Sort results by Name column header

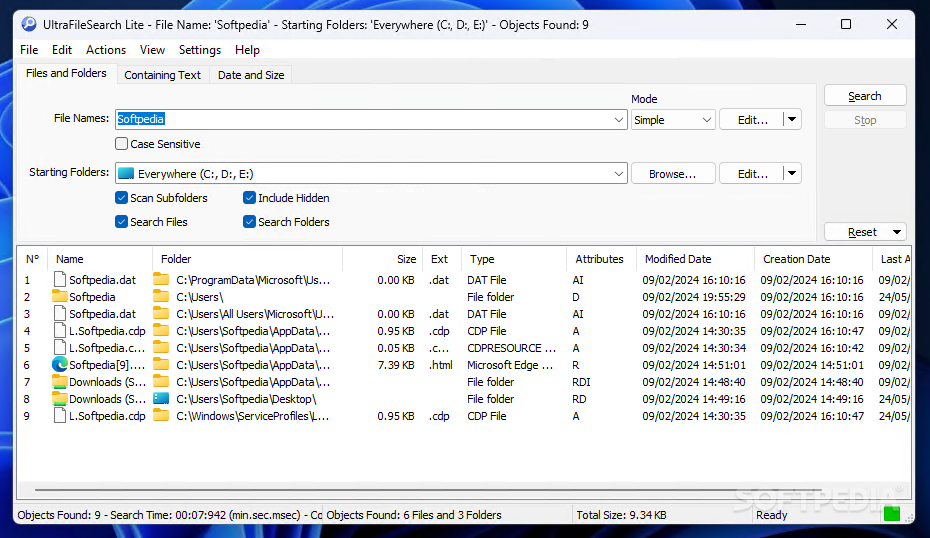(x=100, y=259)
